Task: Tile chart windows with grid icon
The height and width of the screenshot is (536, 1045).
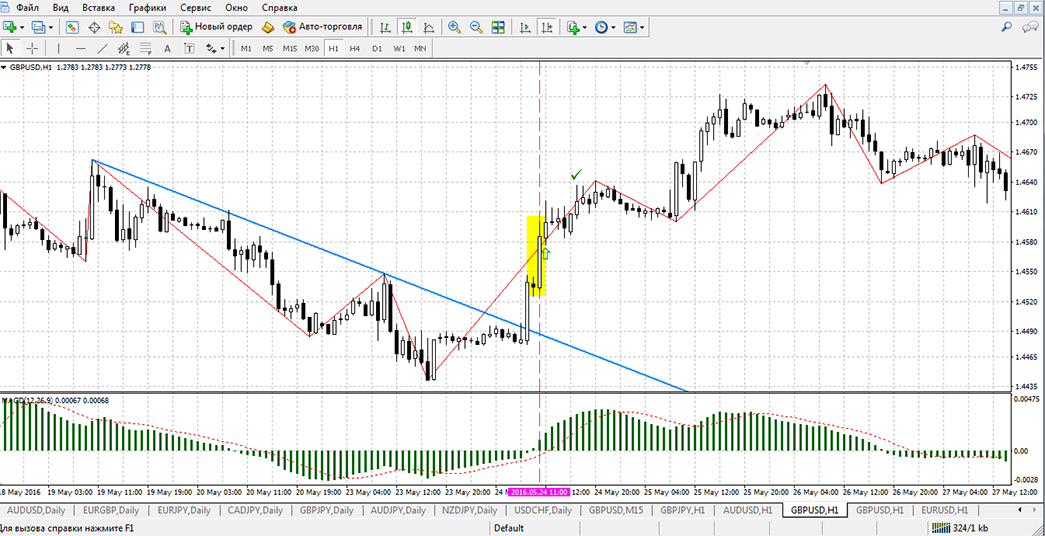Action: (x=498, y=27)
